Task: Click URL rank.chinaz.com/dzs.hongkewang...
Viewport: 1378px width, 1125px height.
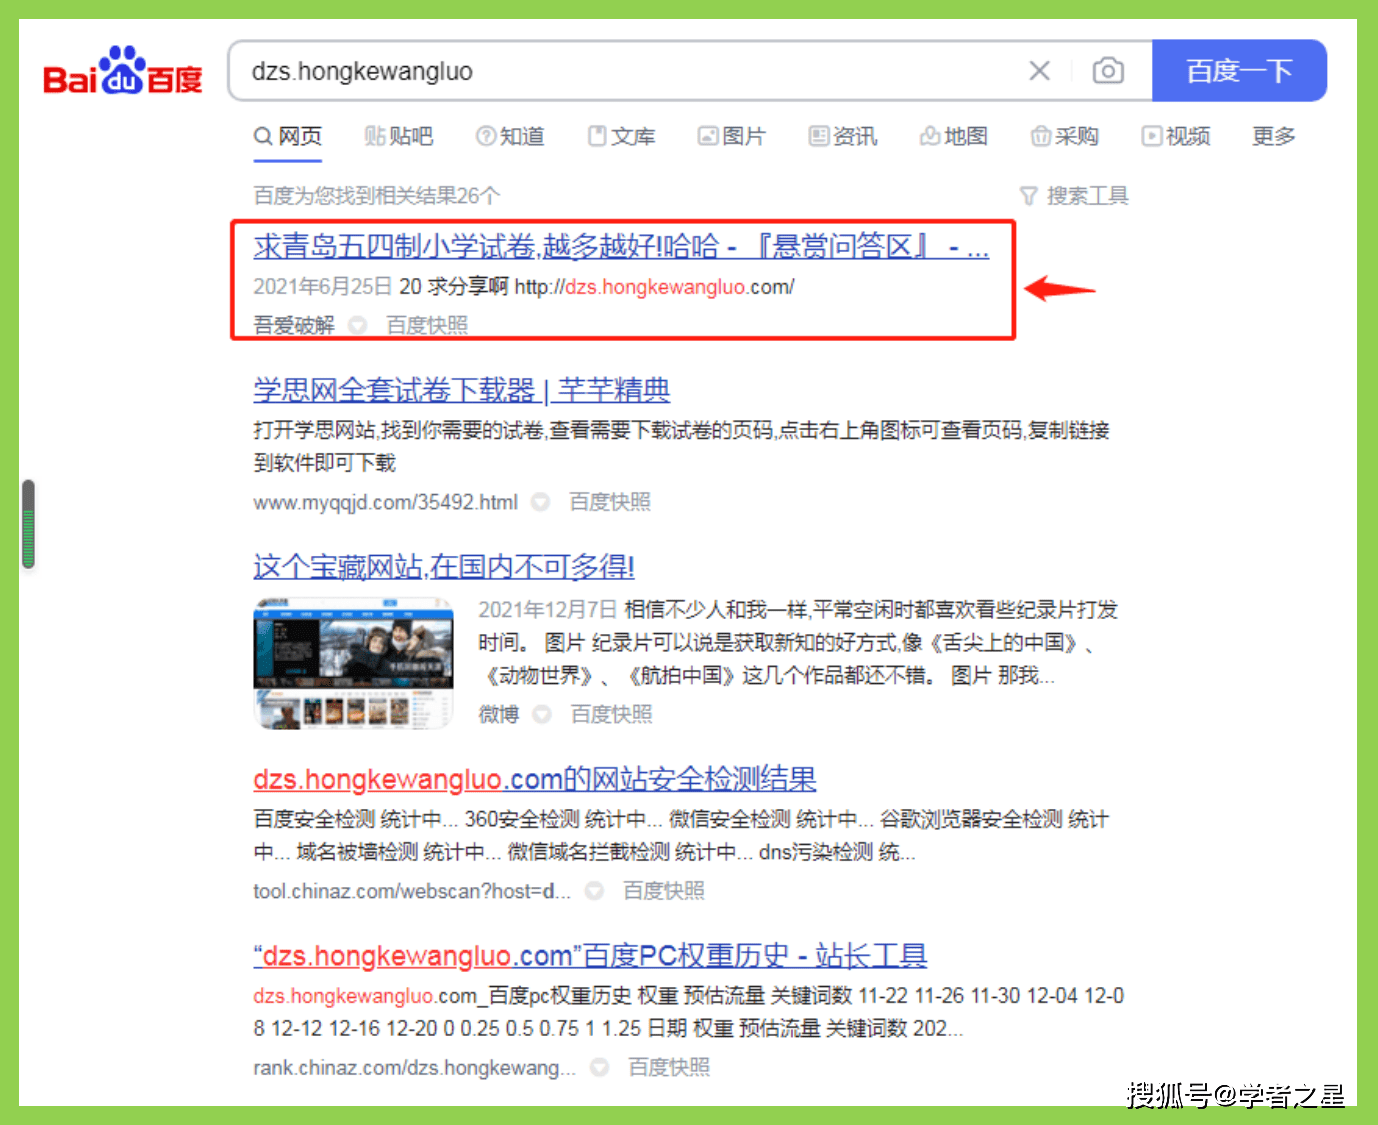Action: [x=414, y=1068]
